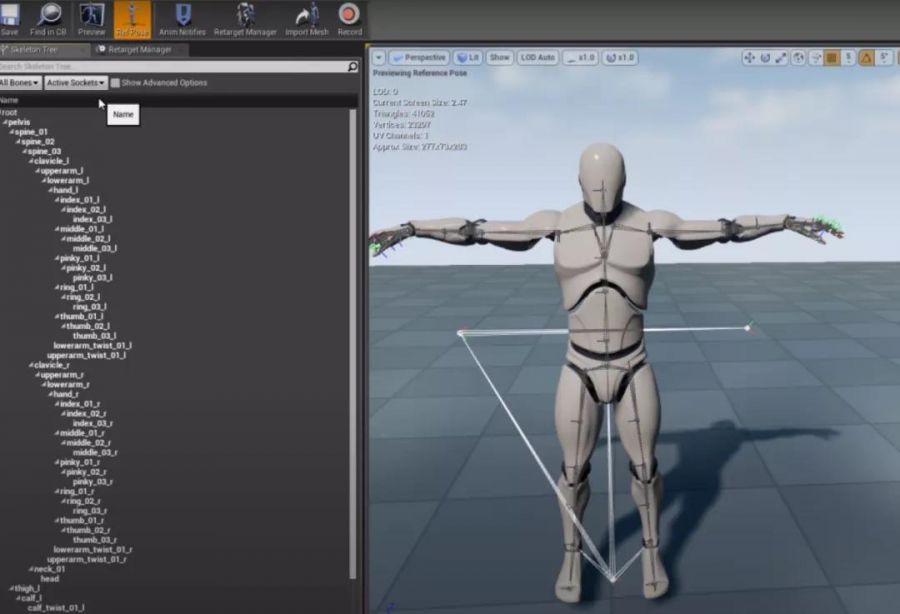The height and width of the screenshot is (614, 900).
Task: Toggle grid snapping orange button
Action: pos(832,58)
